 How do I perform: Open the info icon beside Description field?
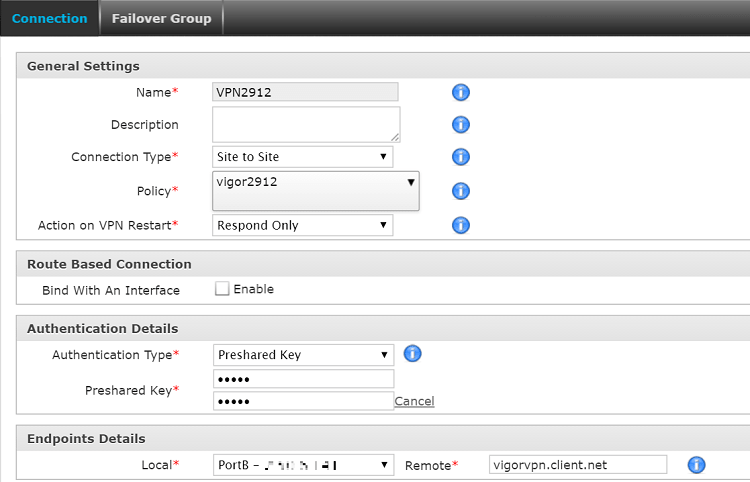pyautogui.click(x=461, y=124)
